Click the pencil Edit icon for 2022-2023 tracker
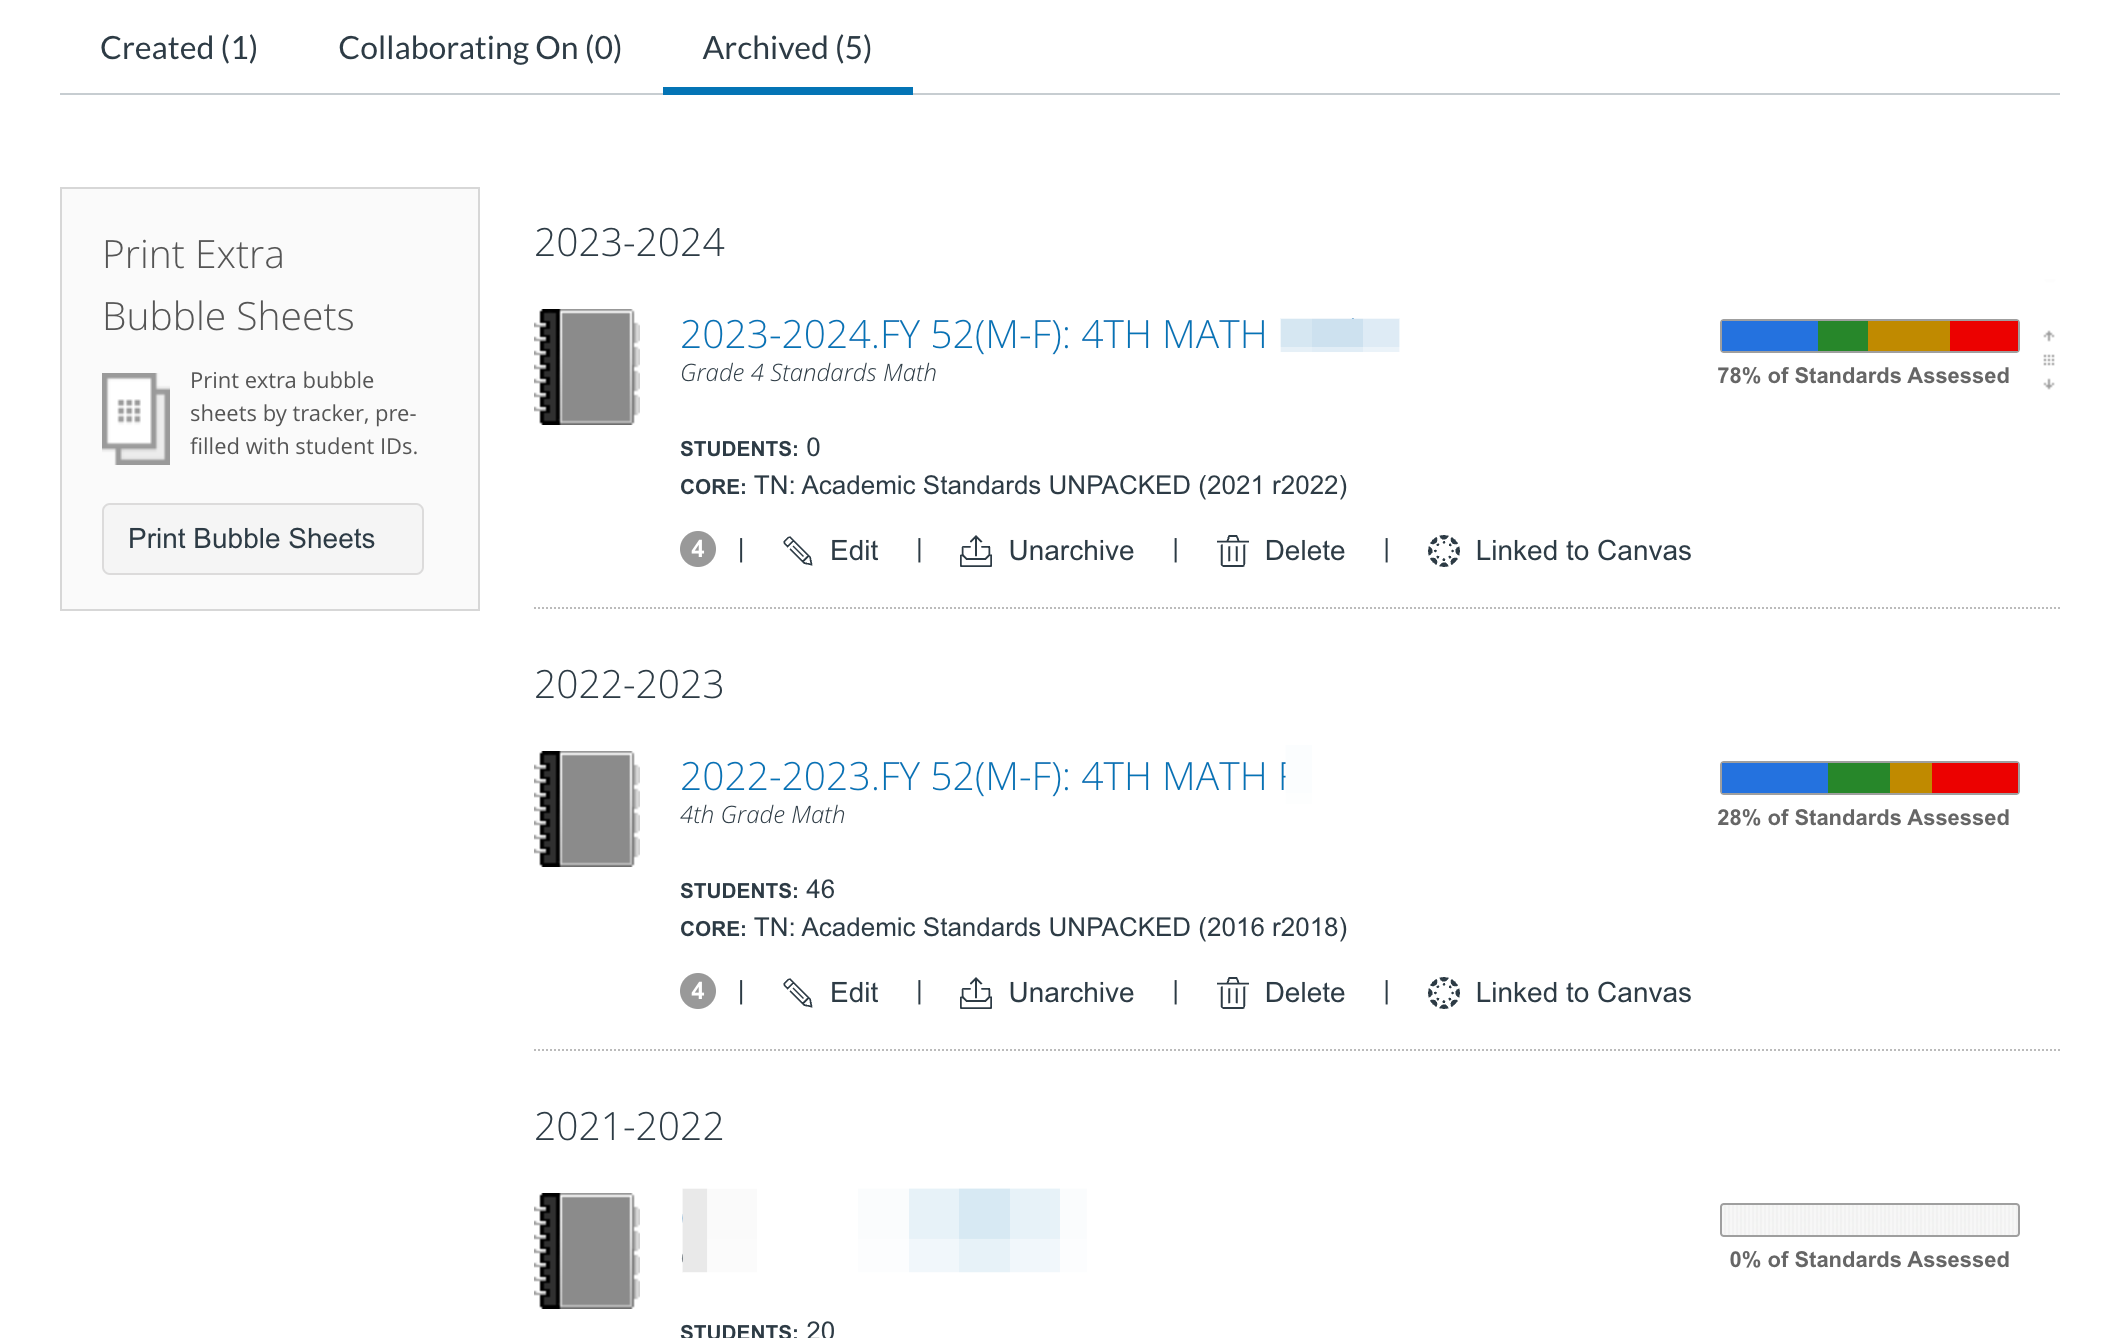Image resolution: width=2120 pixels, height=1338 pixels. [x=798, y=993]
